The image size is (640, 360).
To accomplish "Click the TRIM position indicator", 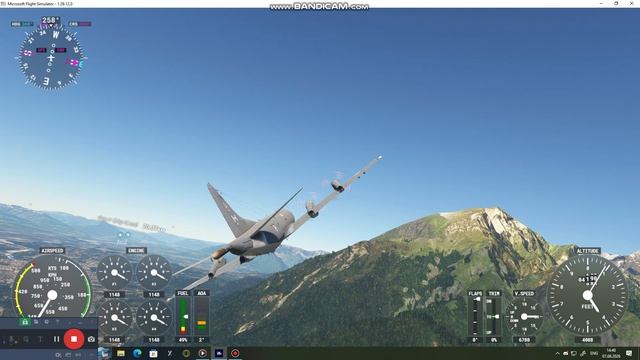I will point(493,316).
